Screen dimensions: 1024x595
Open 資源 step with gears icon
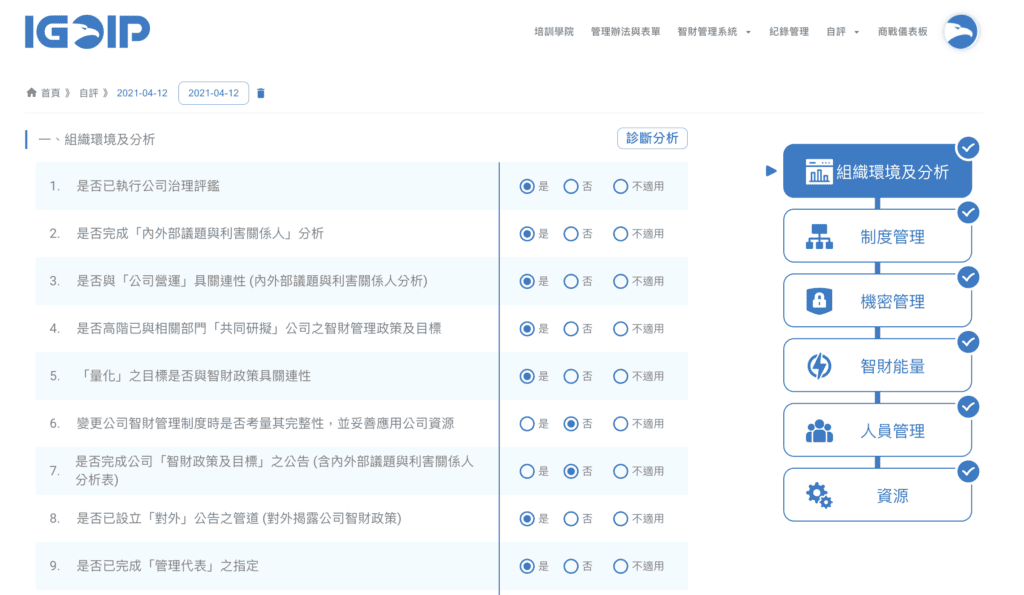[x=877, y=496]
